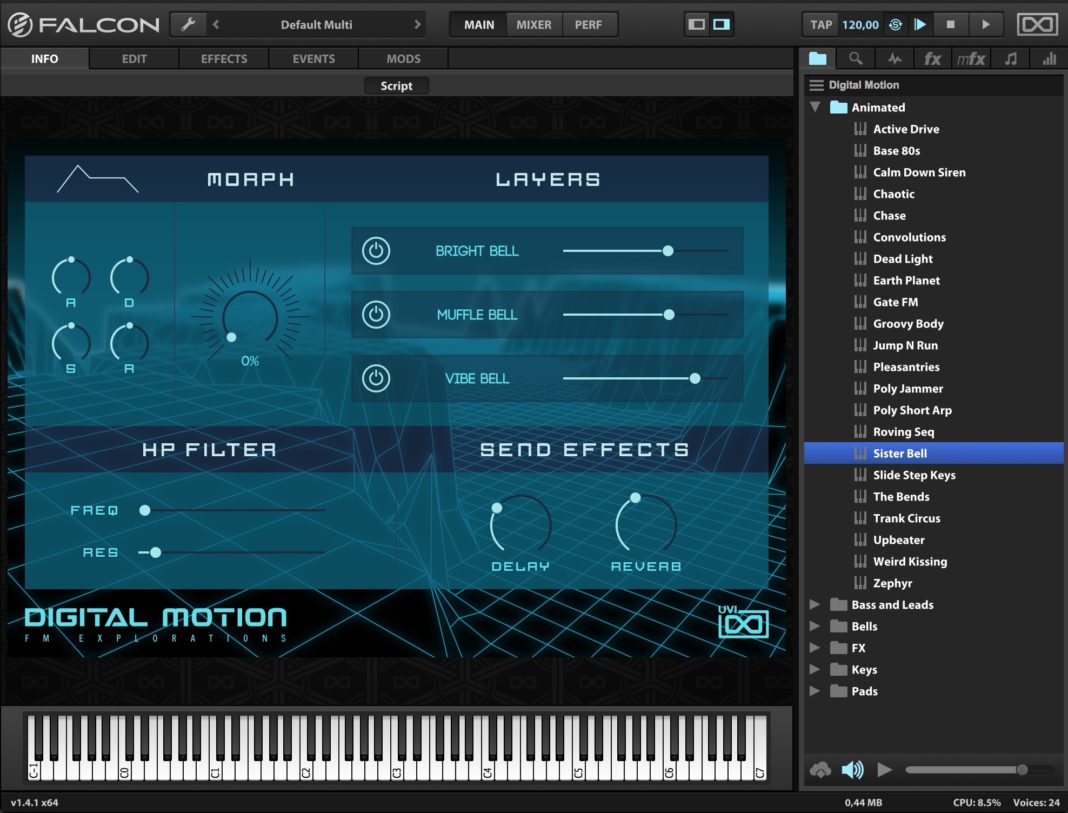Toggle power on the Bright Bell layer
This screenshot has width=1068, height=813.
pyautogui.click(x=375, y=251)
